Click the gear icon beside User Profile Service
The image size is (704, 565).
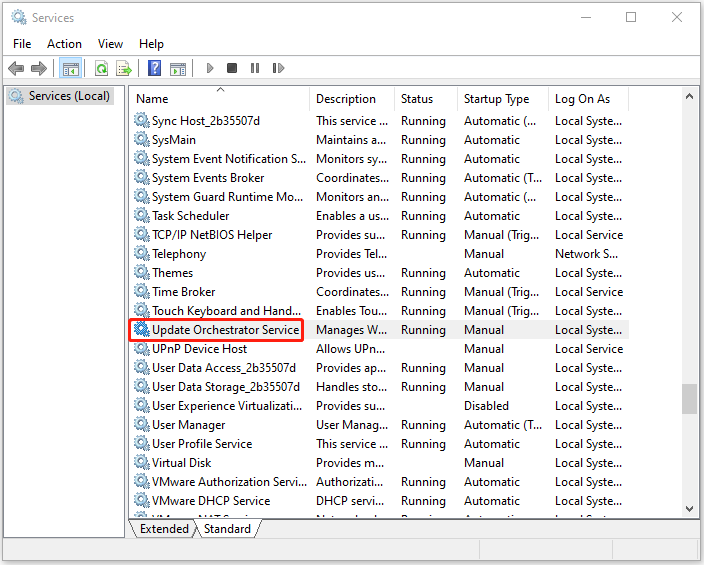click(142, 444)
